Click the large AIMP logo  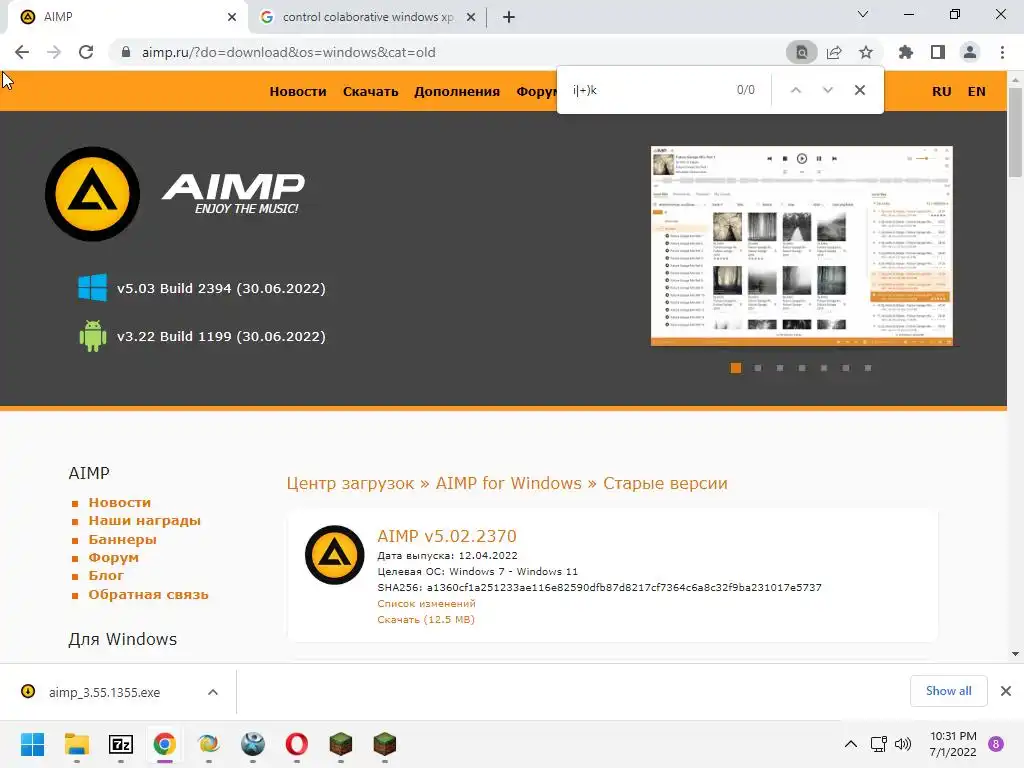click(93, 194)
